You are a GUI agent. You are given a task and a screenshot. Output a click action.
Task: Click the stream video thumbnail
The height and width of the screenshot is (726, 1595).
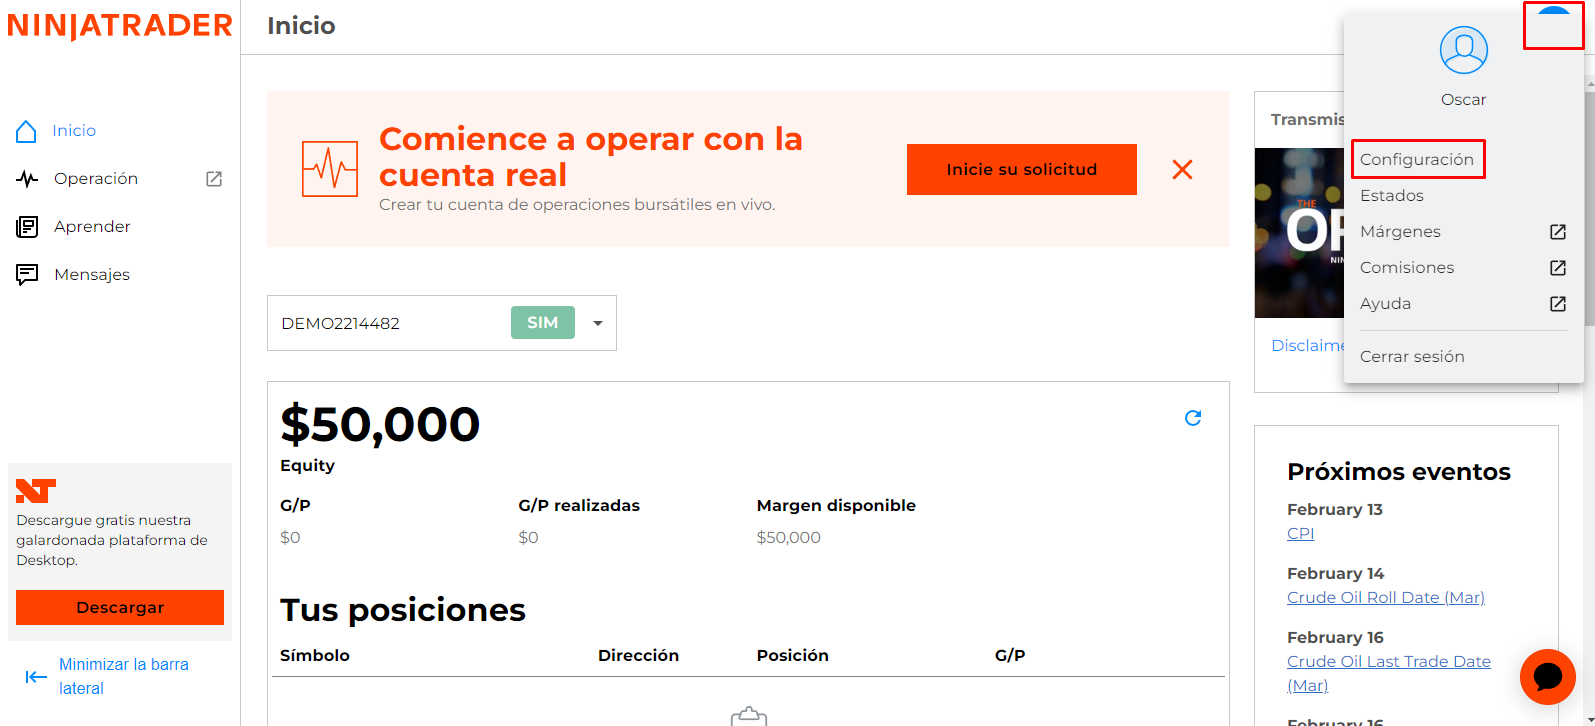click(x=1300, y=233)
